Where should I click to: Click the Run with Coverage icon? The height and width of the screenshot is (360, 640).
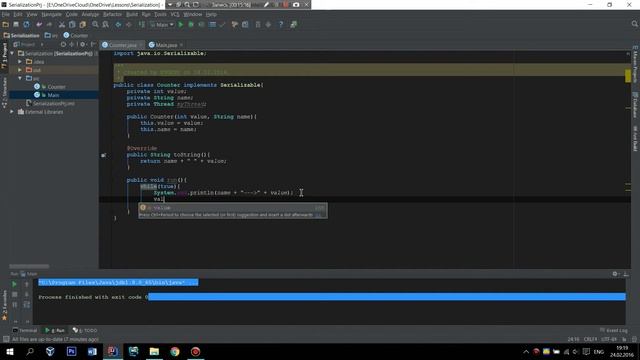(201, 24)
